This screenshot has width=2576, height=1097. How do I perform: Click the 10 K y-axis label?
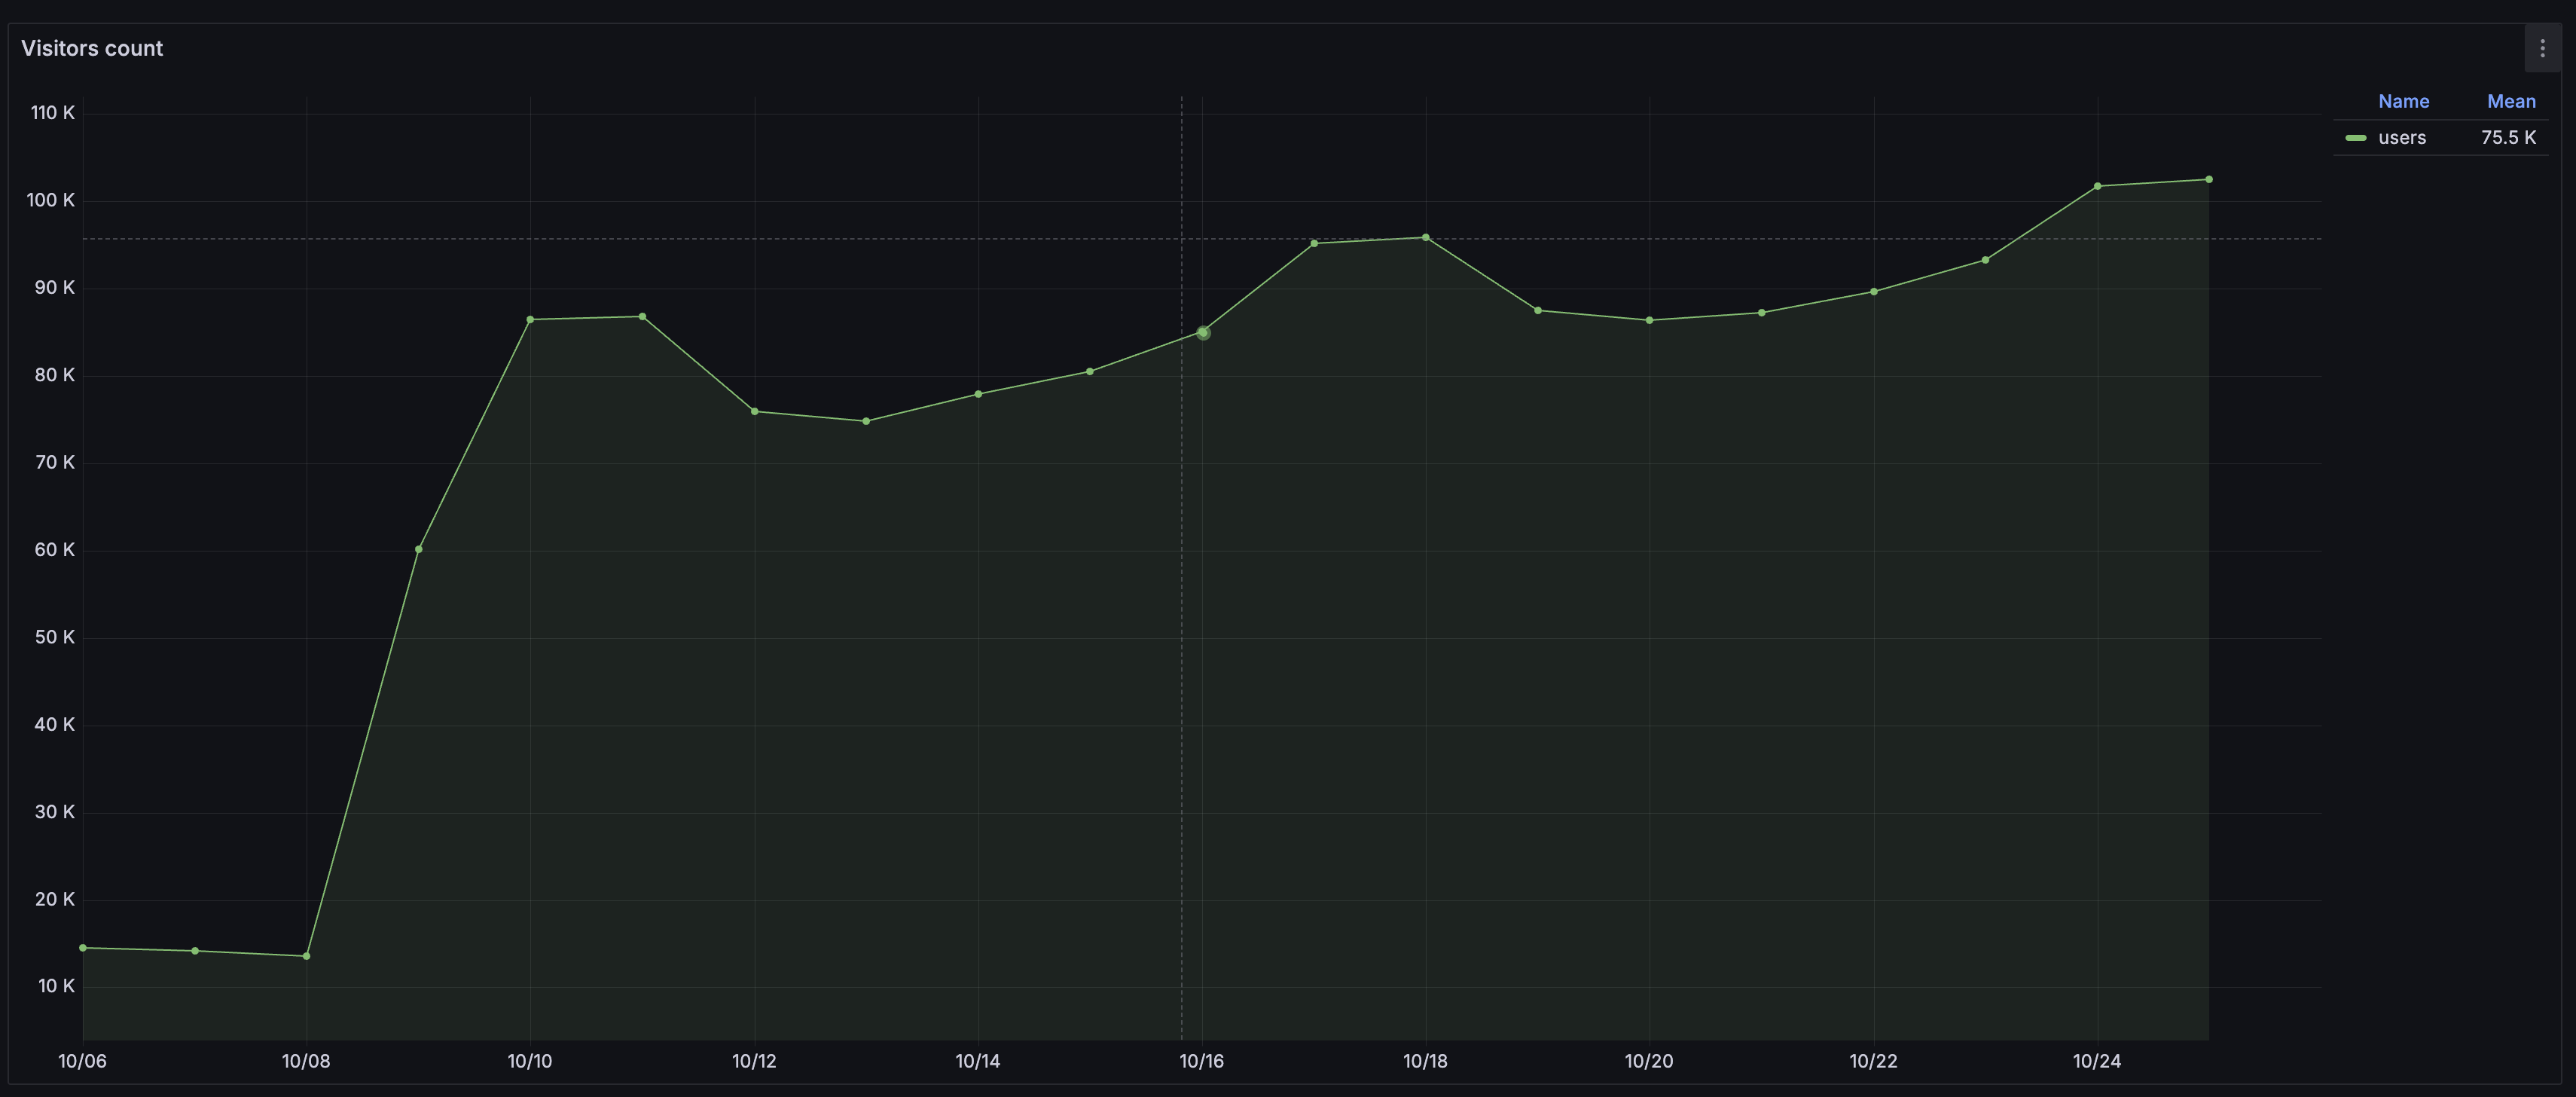point(57,986)
